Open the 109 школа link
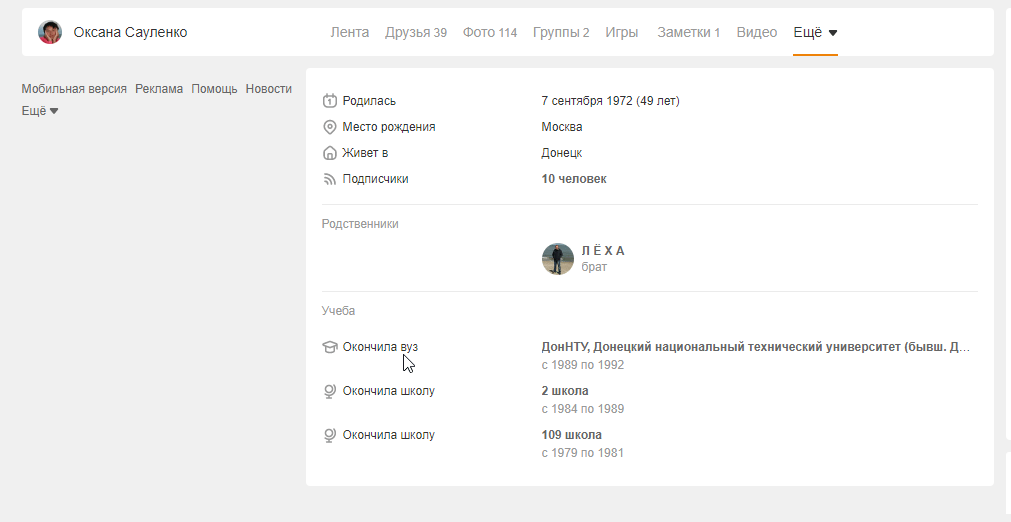 571,434
